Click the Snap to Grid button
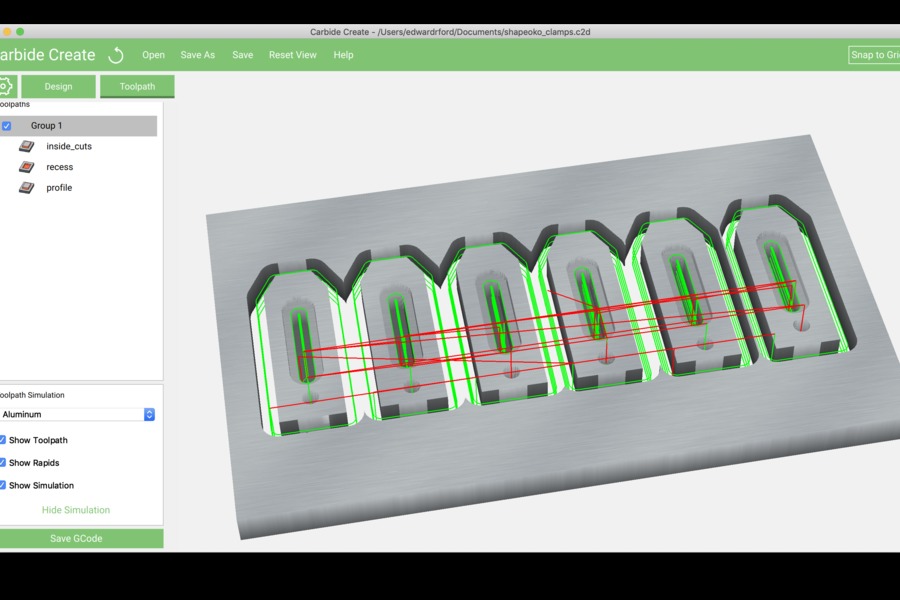The width and height of the screenshot is (900, 600). point(874,55)
